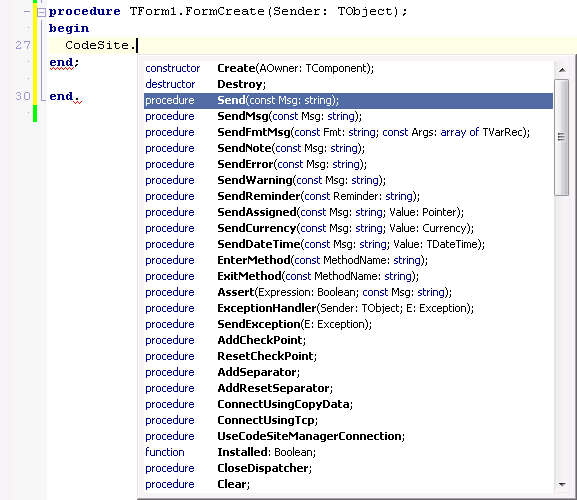Click the completion list scrollbar thumb
Screen dimensions: 577x500
pyautogui.click(x=562, y=137)
